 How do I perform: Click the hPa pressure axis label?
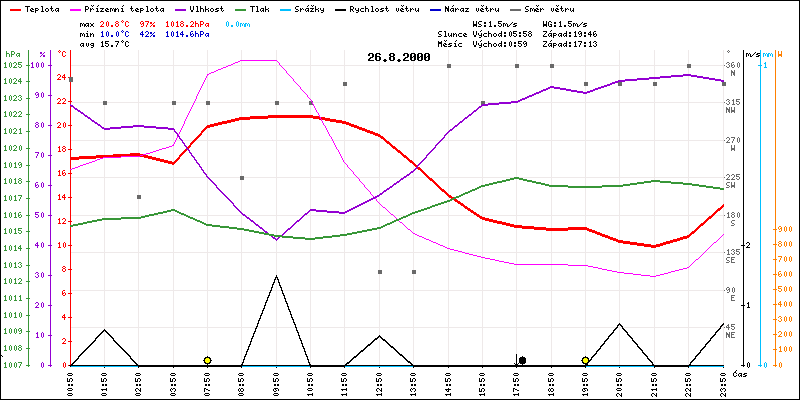coord(12,53)
